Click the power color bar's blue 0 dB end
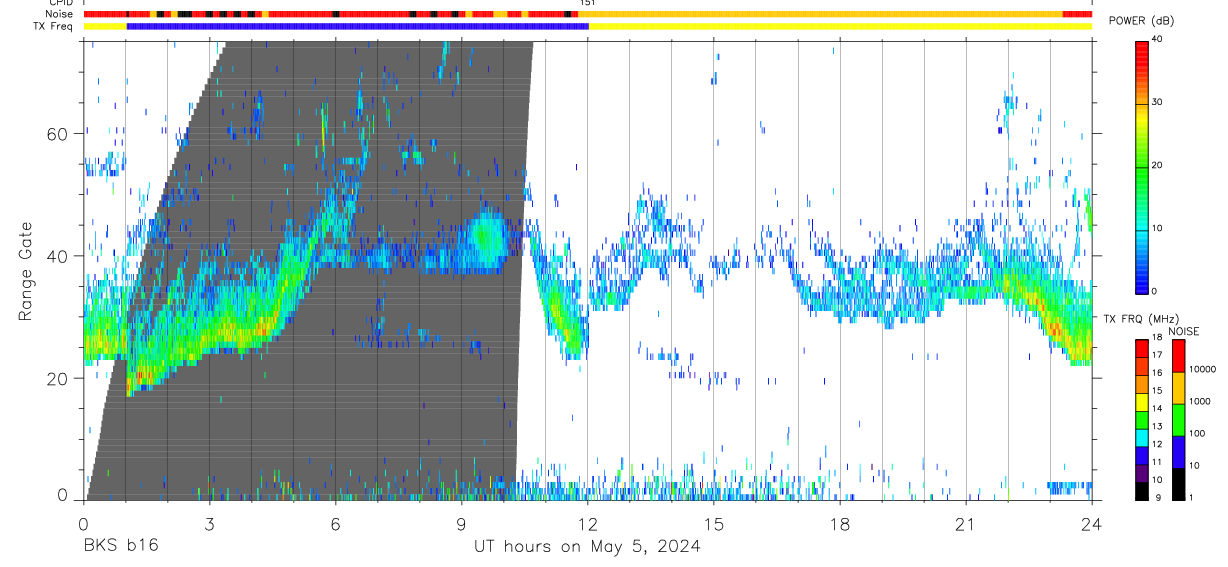 point(1142,286)
